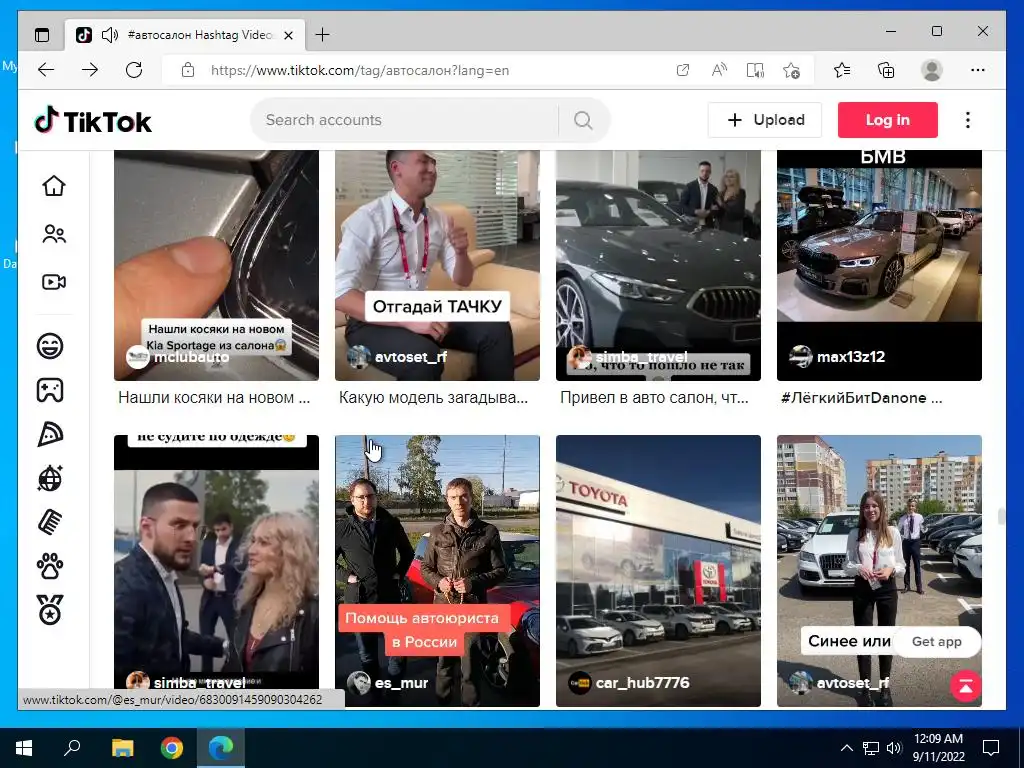Screen dimensions: 1024x768
Task: Focus the Search accounts field
Action: point(405,120)
